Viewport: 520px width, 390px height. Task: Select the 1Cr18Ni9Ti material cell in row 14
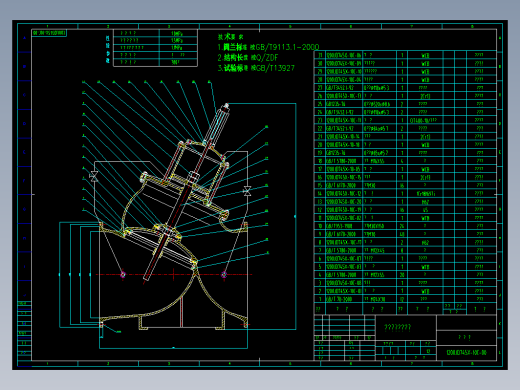(x=425, y=193)
